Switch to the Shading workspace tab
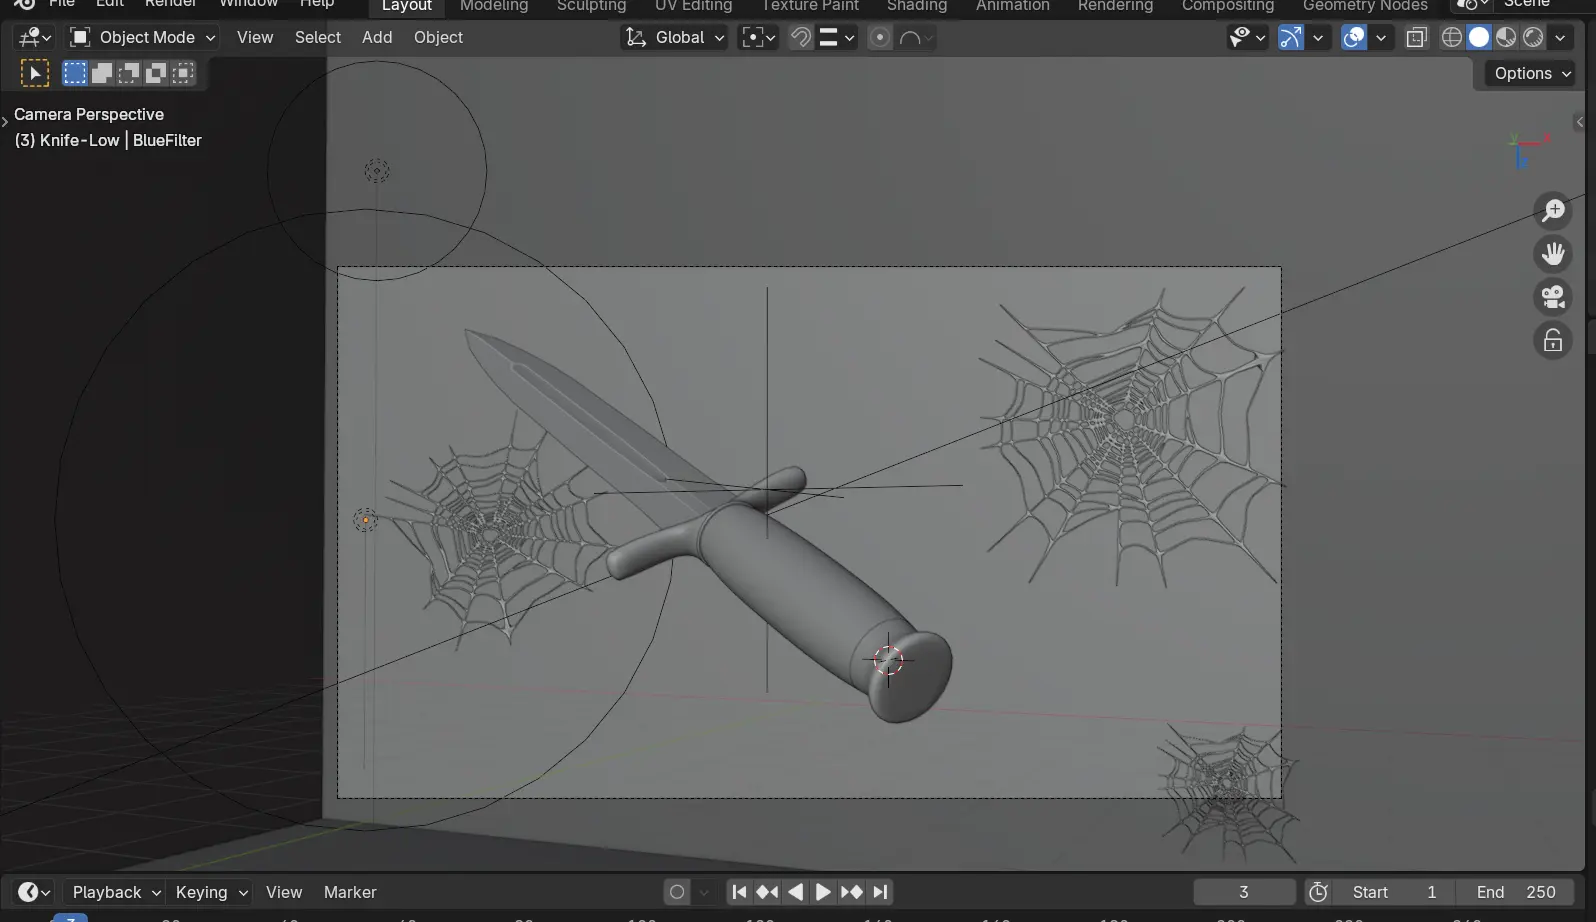This screenshot has height=922, width=1596. [x=916, y=6]
